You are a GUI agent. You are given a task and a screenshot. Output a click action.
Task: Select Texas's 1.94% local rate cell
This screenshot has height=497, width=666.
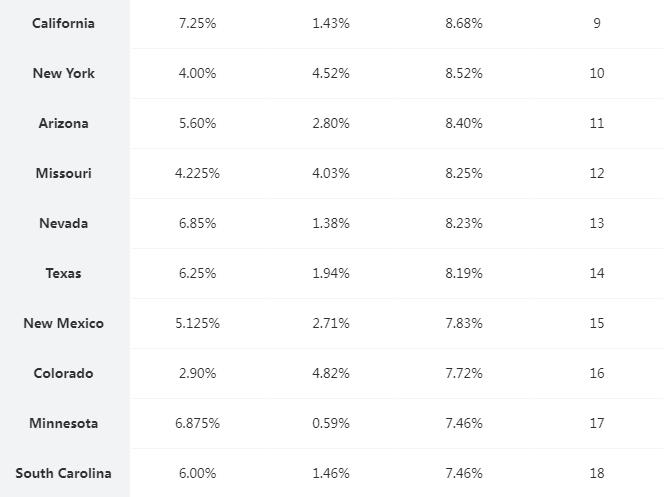coord(331,273)
